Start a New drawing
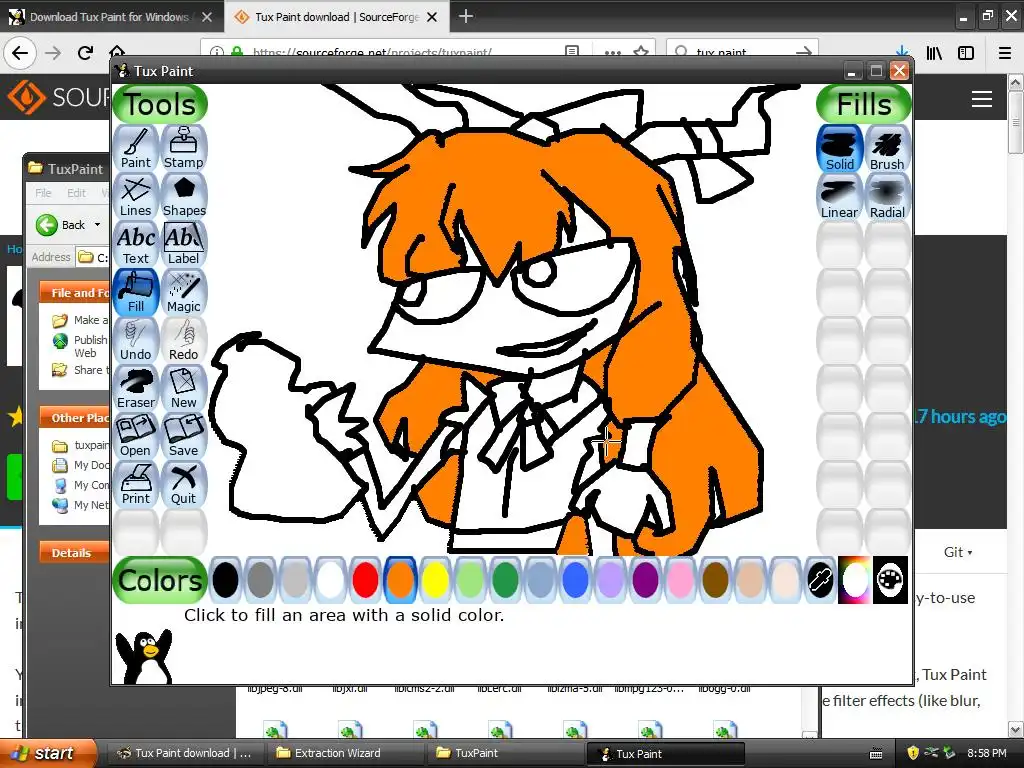 click(x=184, y=388)
